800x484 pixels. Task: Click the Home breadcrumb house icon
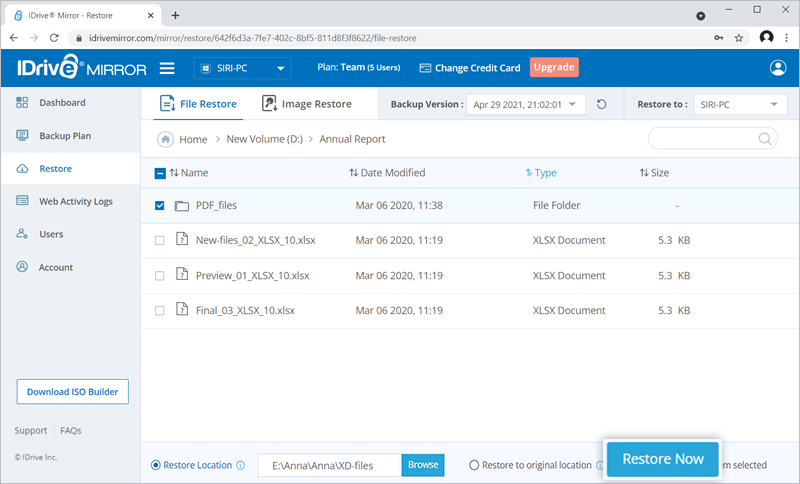(x=165, y=139)
